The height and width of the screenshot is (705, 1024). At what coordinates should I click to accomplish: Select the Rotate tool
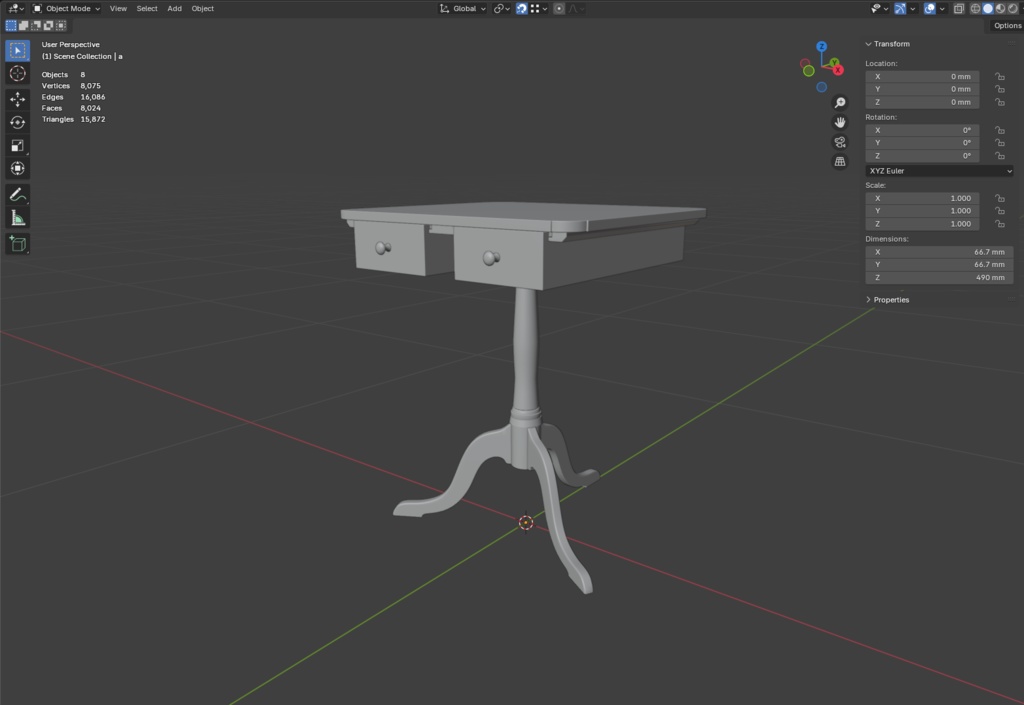[18, 122]
